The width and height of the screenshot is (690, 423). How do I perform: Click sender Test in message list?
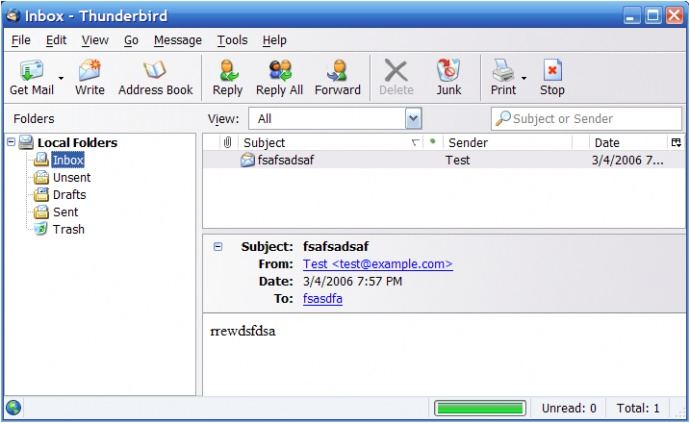(x=457, y=160)
